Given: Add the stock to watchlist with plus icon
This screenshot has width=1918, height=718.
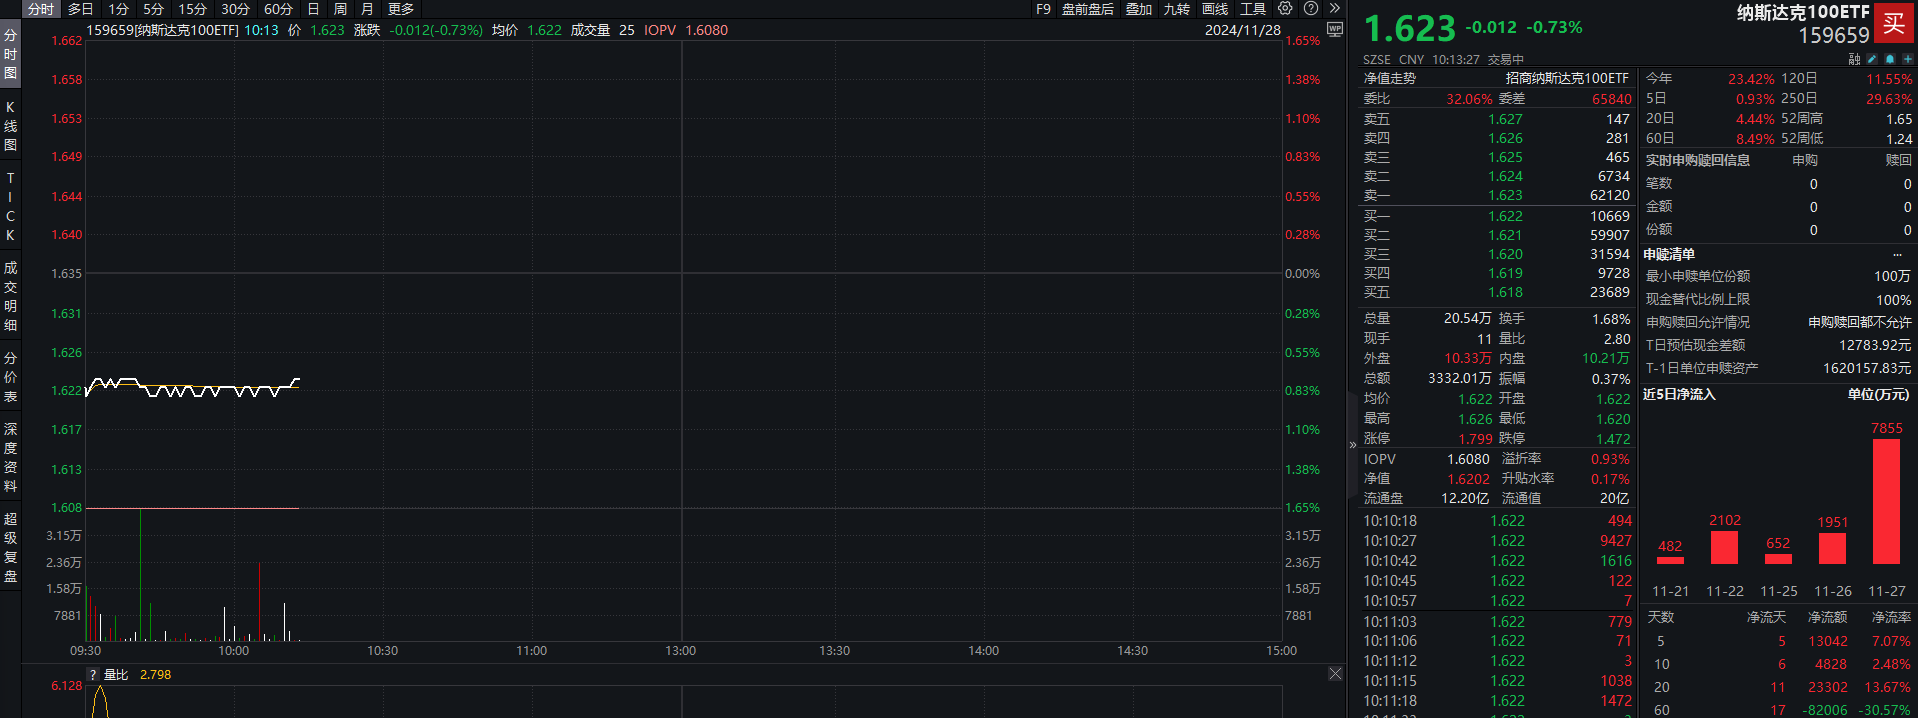Looking at the screenshot, I should 1906,59.
